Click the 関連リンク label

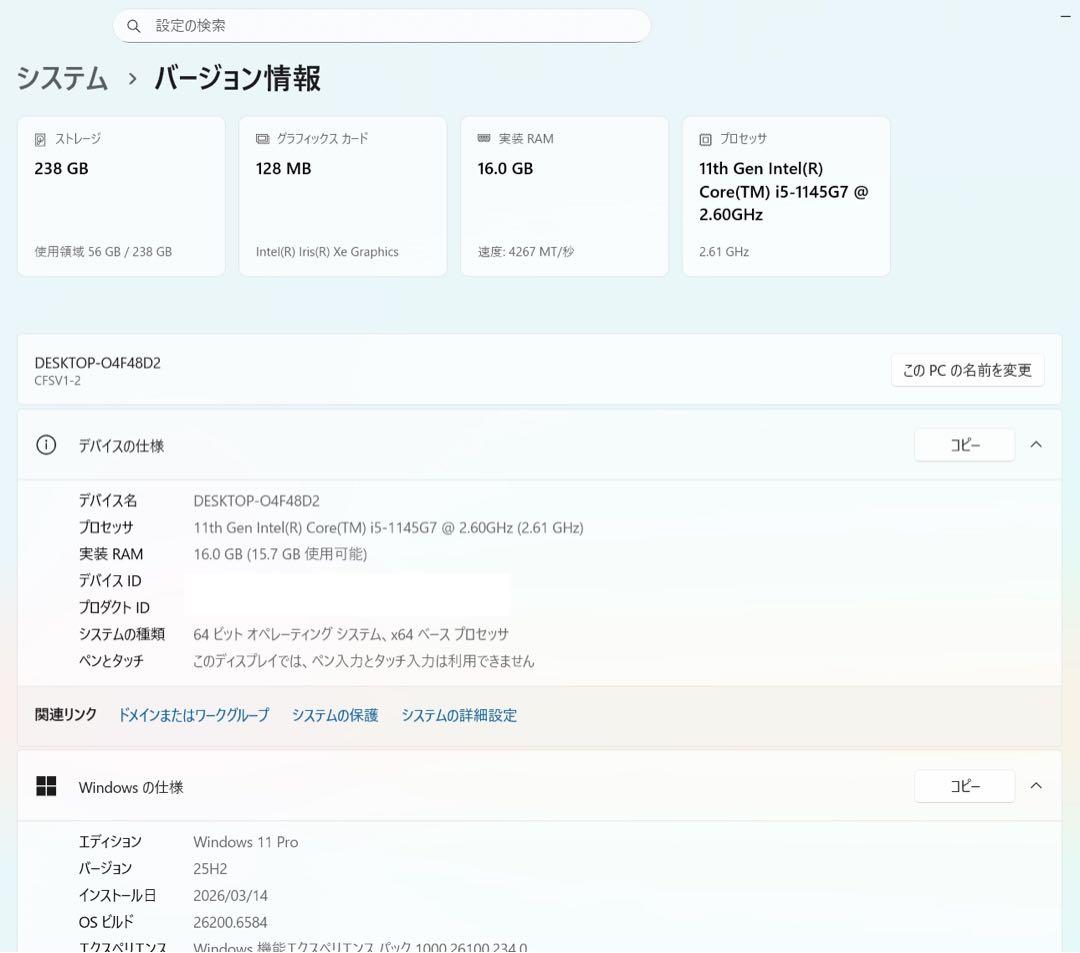coord(65,715)
